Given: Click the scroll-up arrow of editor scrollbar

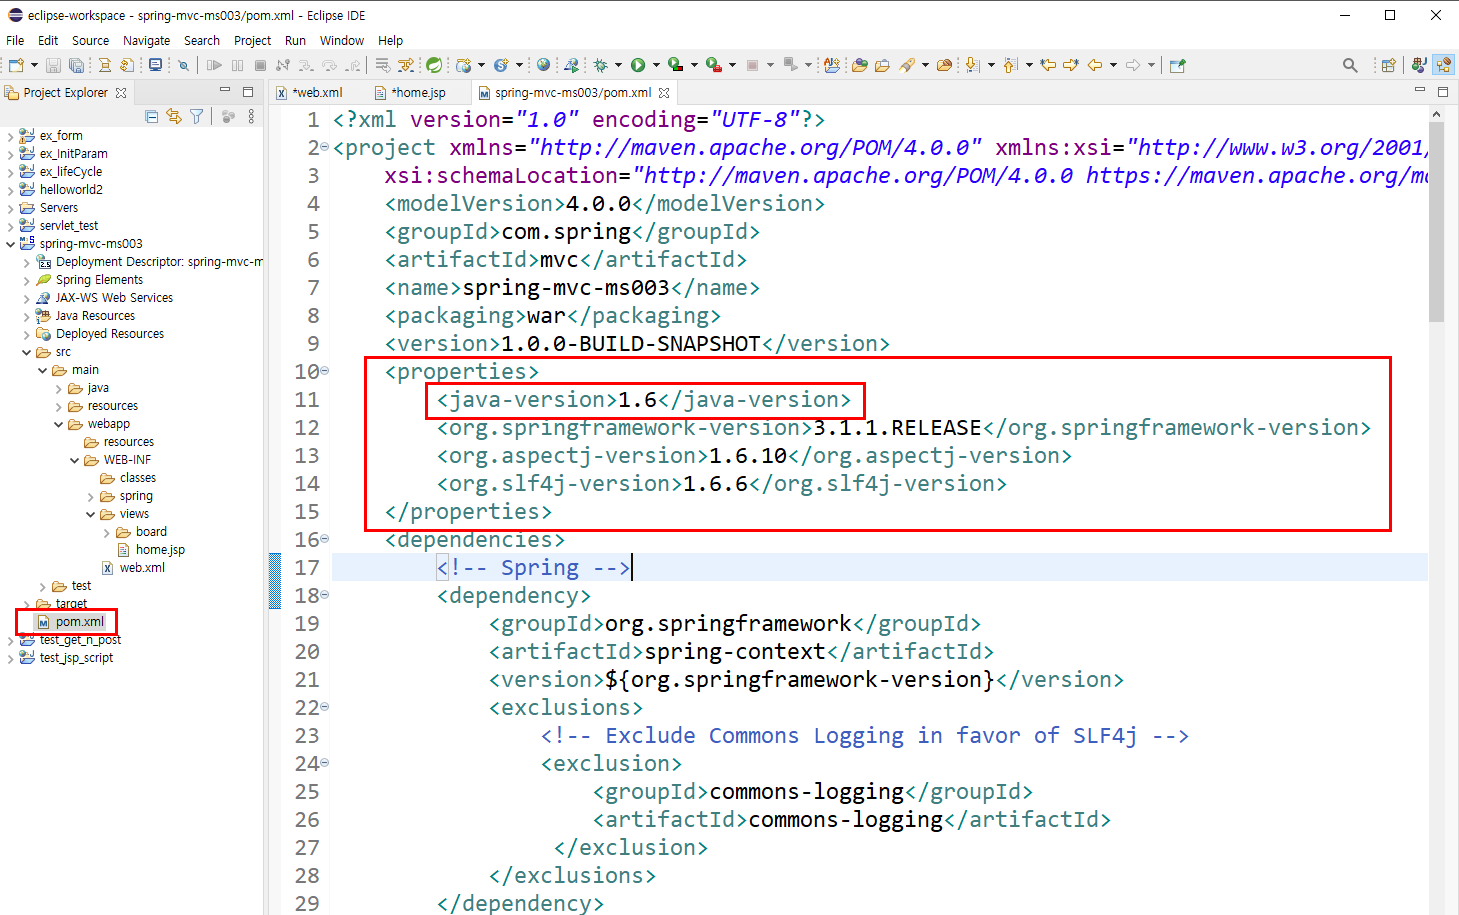Looking at the screenshot, I should (x=1436, y=114).
